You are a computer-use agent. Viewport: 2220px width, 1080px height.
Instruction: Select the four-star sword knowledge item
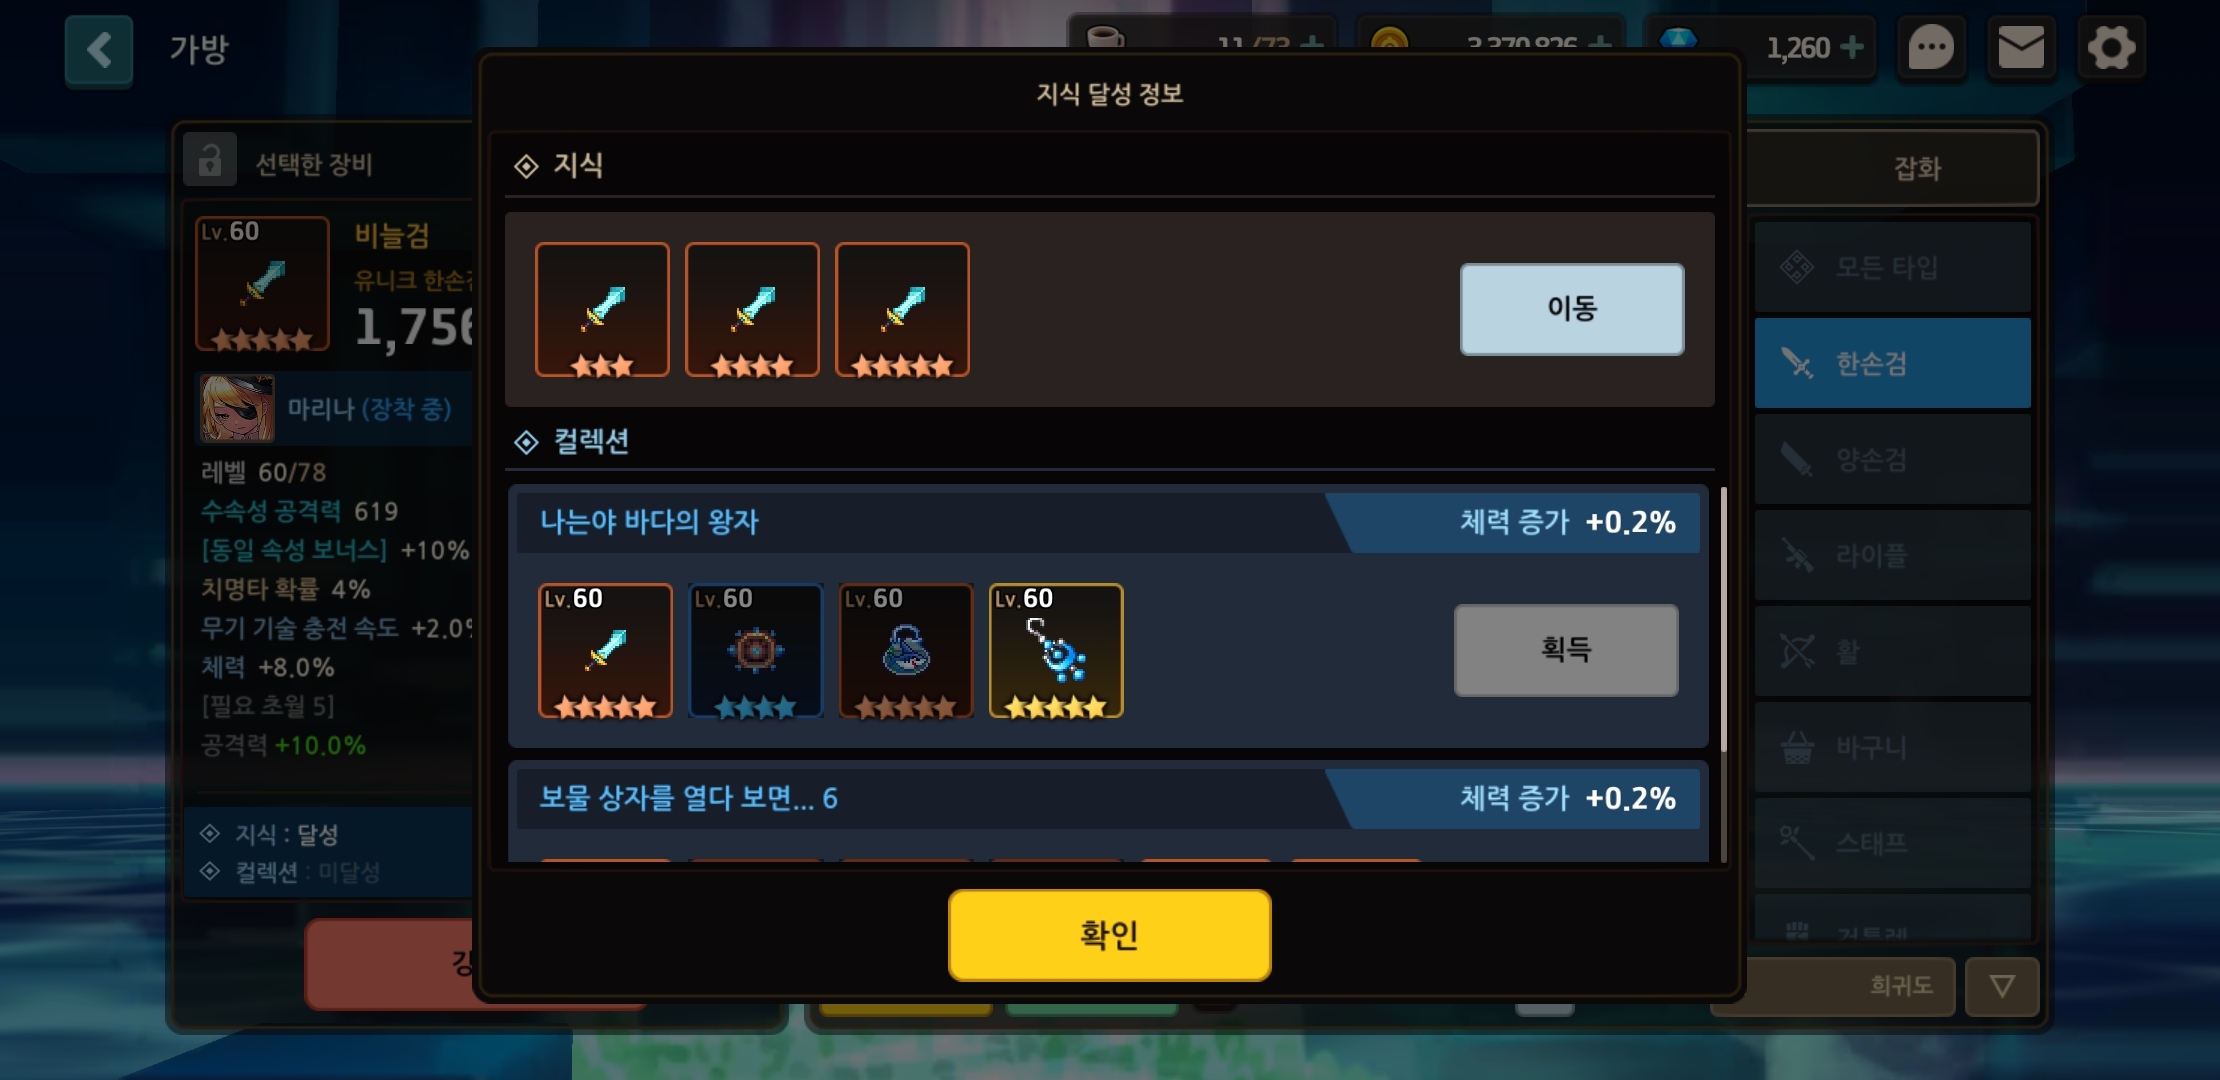coord(752,310)
